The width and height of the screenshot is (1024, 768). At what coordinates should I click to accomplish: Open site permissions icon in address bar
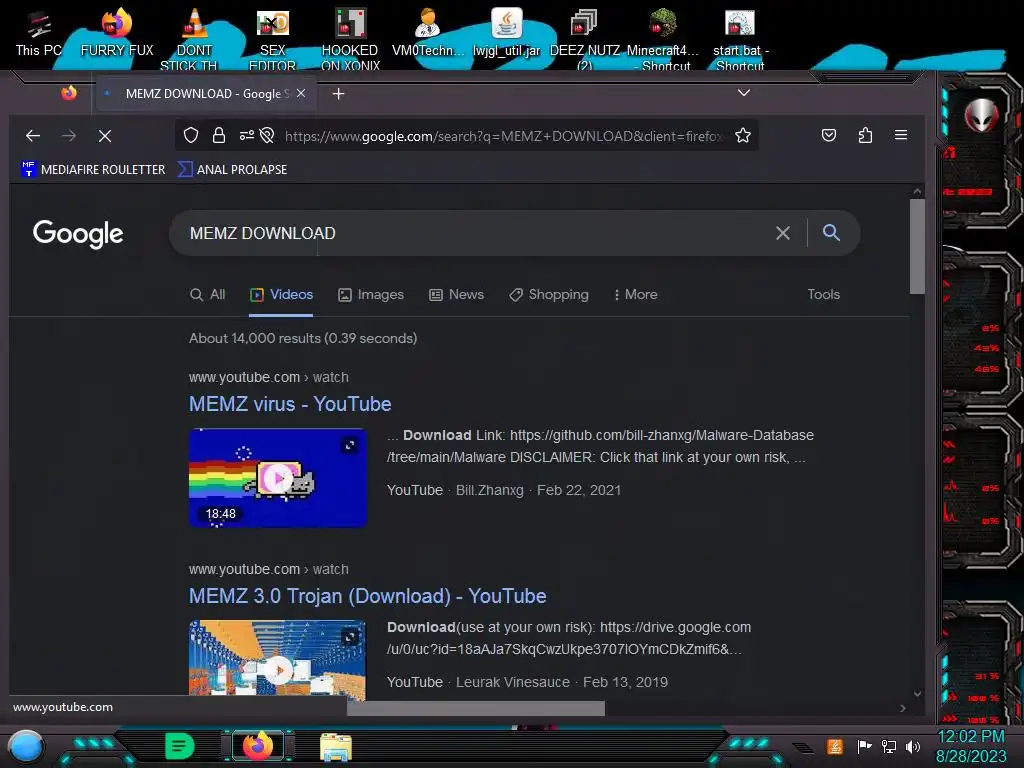coord(246,135)
